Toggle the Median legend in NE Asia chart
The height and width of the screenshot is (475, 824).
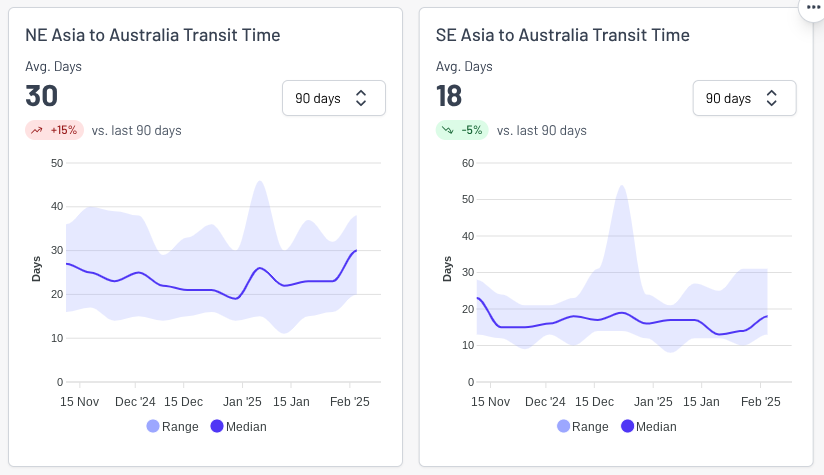tap(239, 427)
